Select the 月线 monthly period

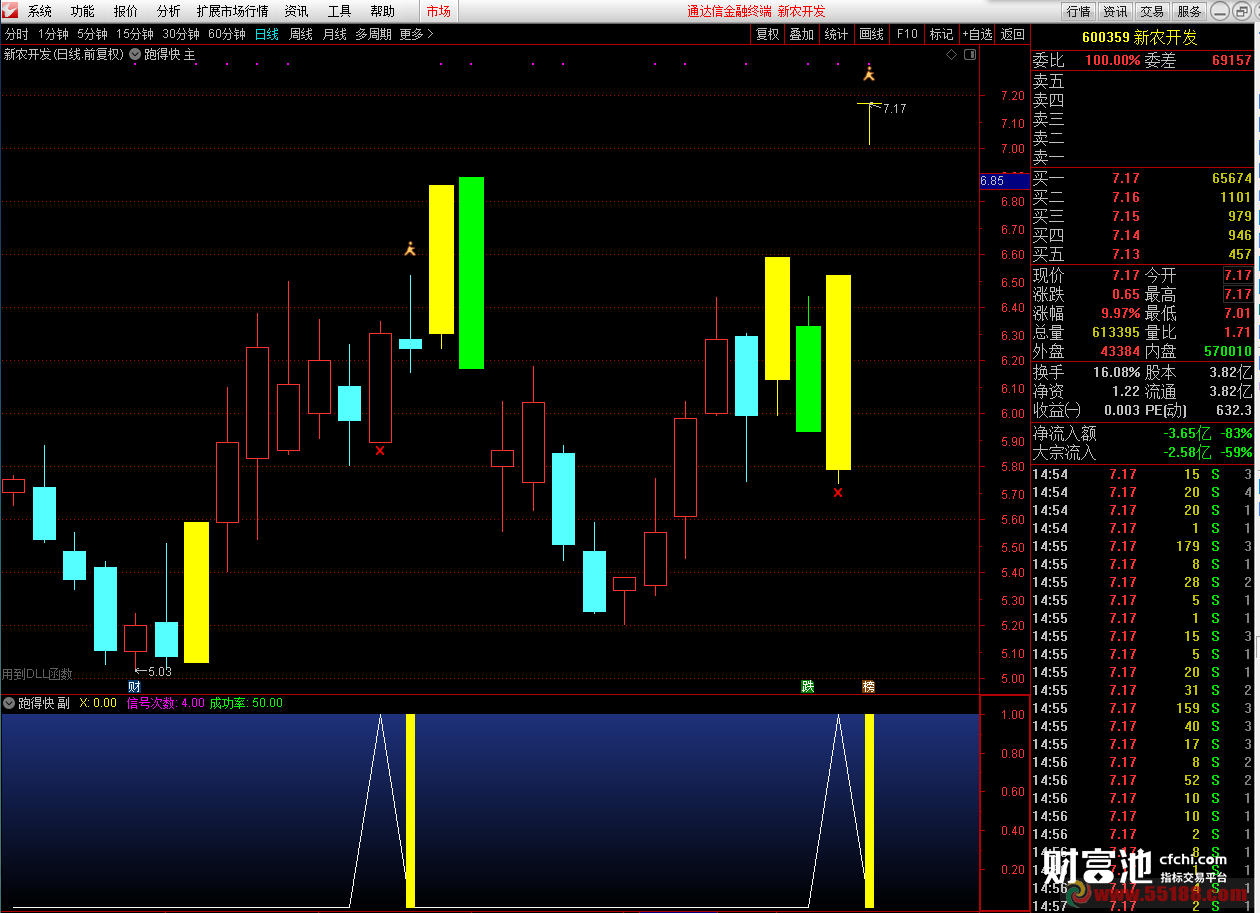coord(334,34)
